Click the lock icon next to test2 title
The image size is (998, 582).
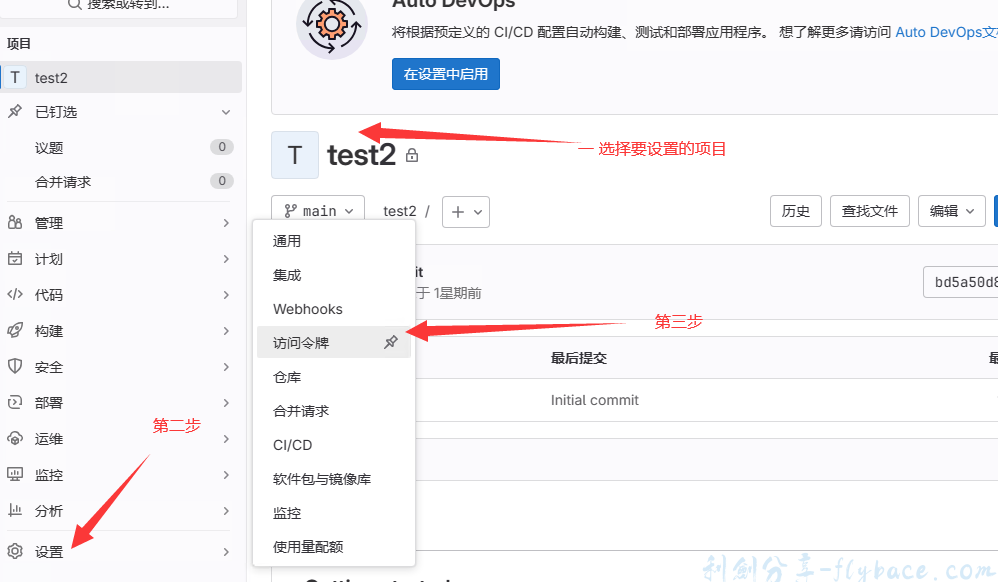point(412,155)
